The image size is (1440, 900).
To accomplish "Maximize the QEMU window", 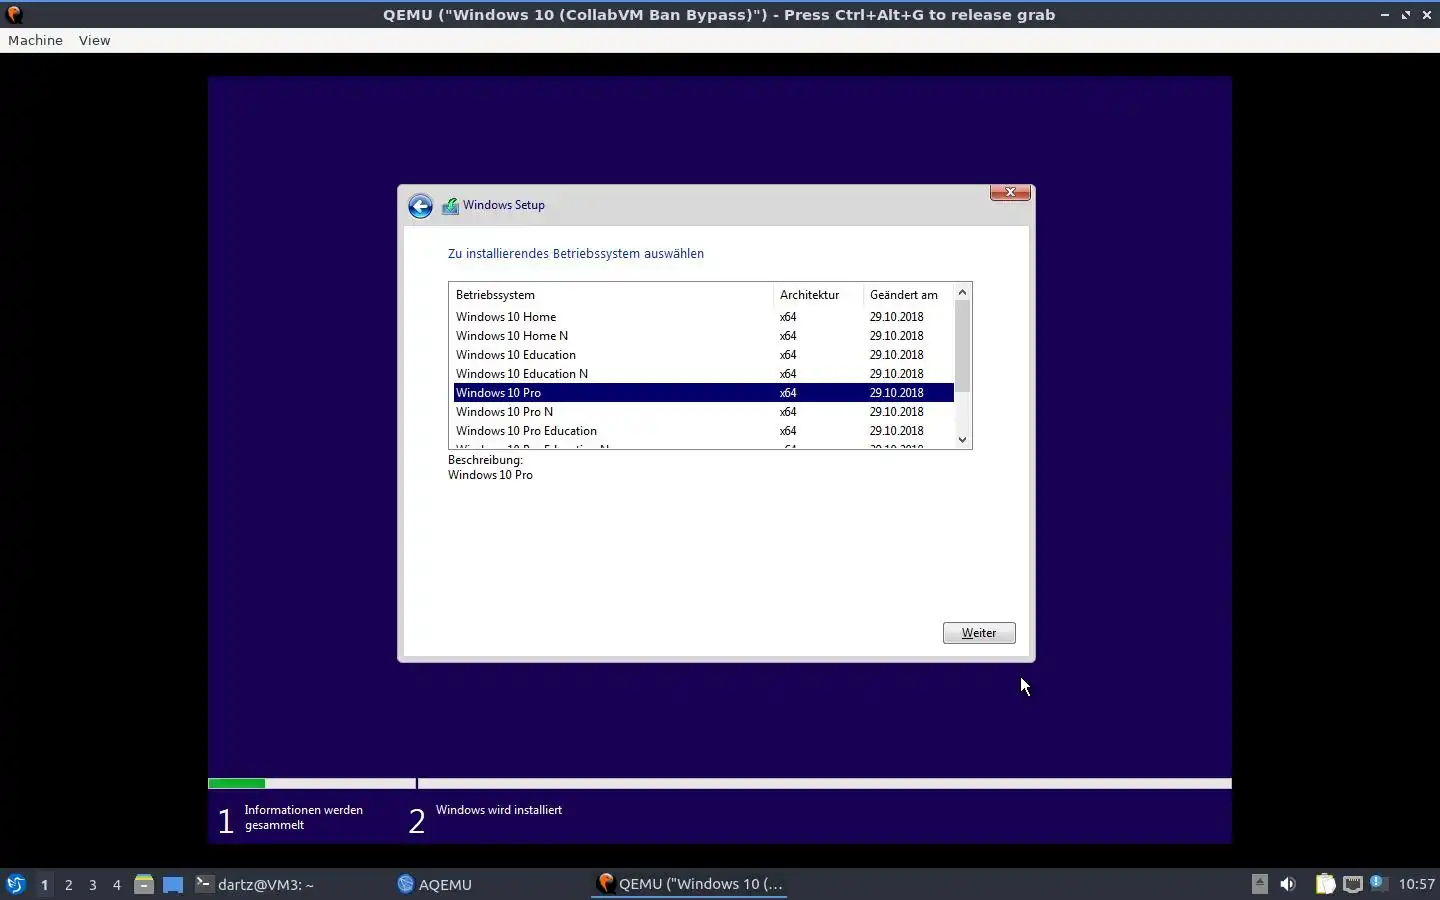I will click(x=1406, y=15).
